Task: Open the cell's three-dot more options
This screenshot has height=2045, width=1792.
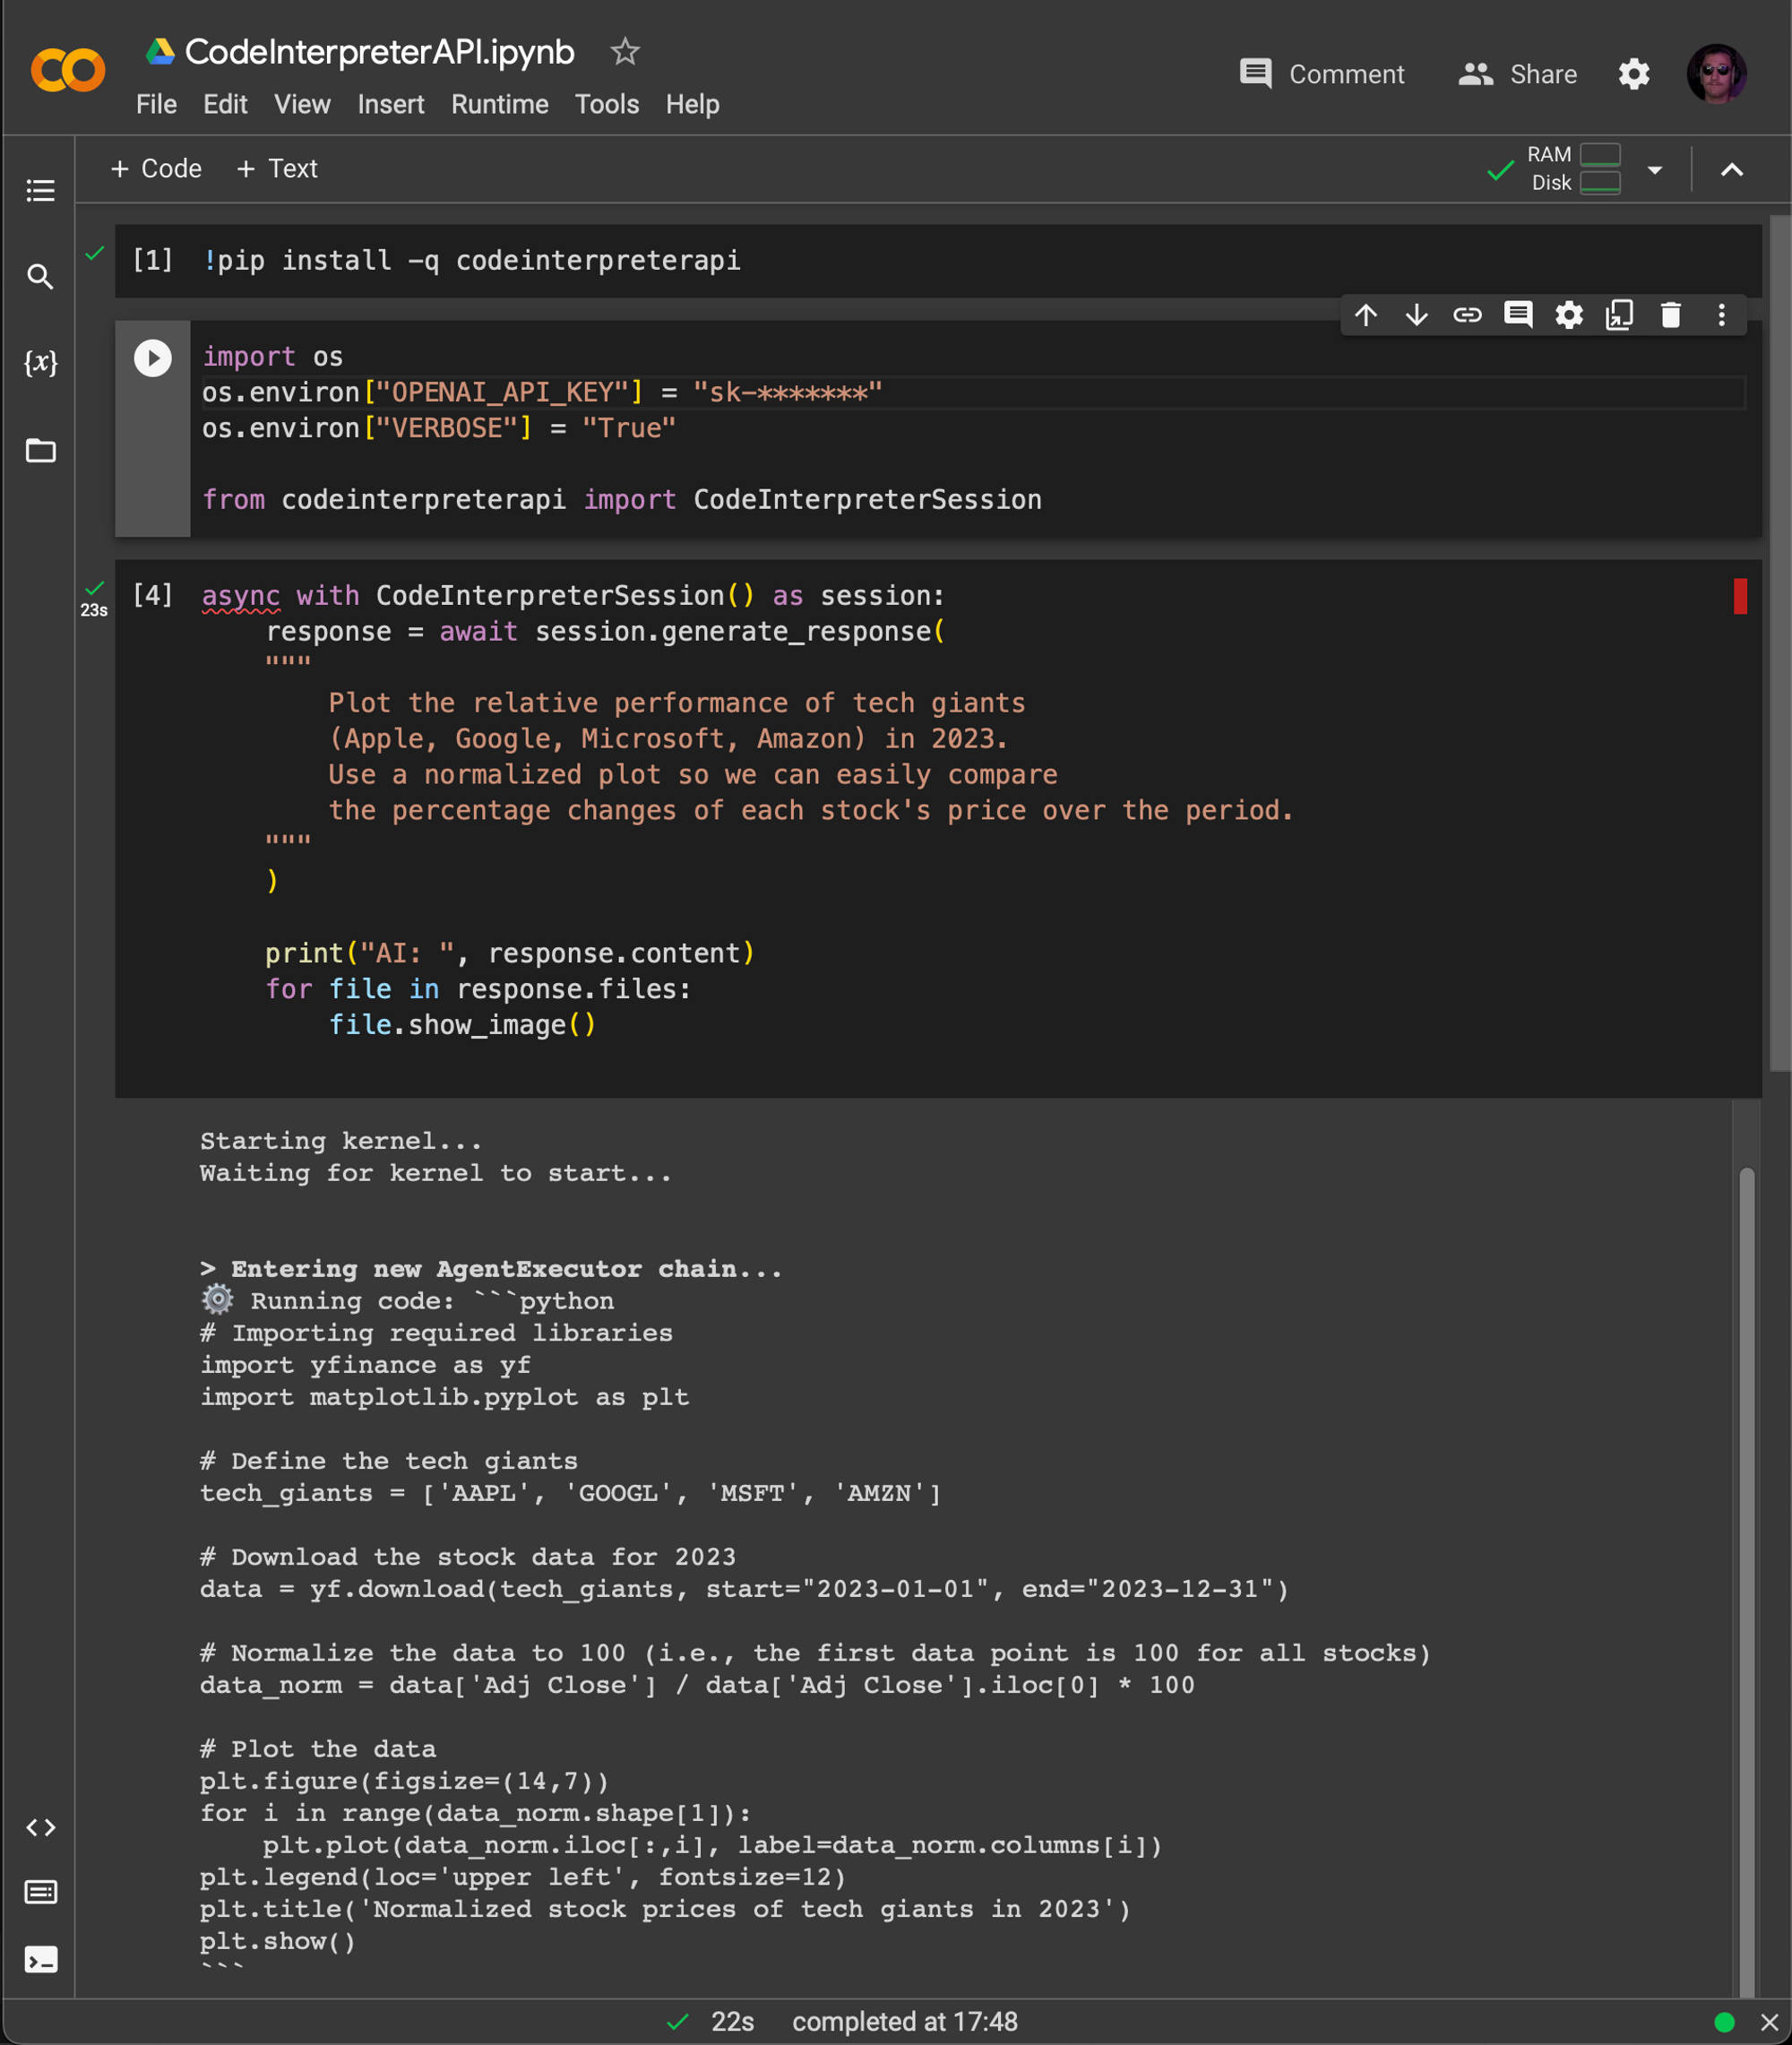Action: click(1721, 316)
